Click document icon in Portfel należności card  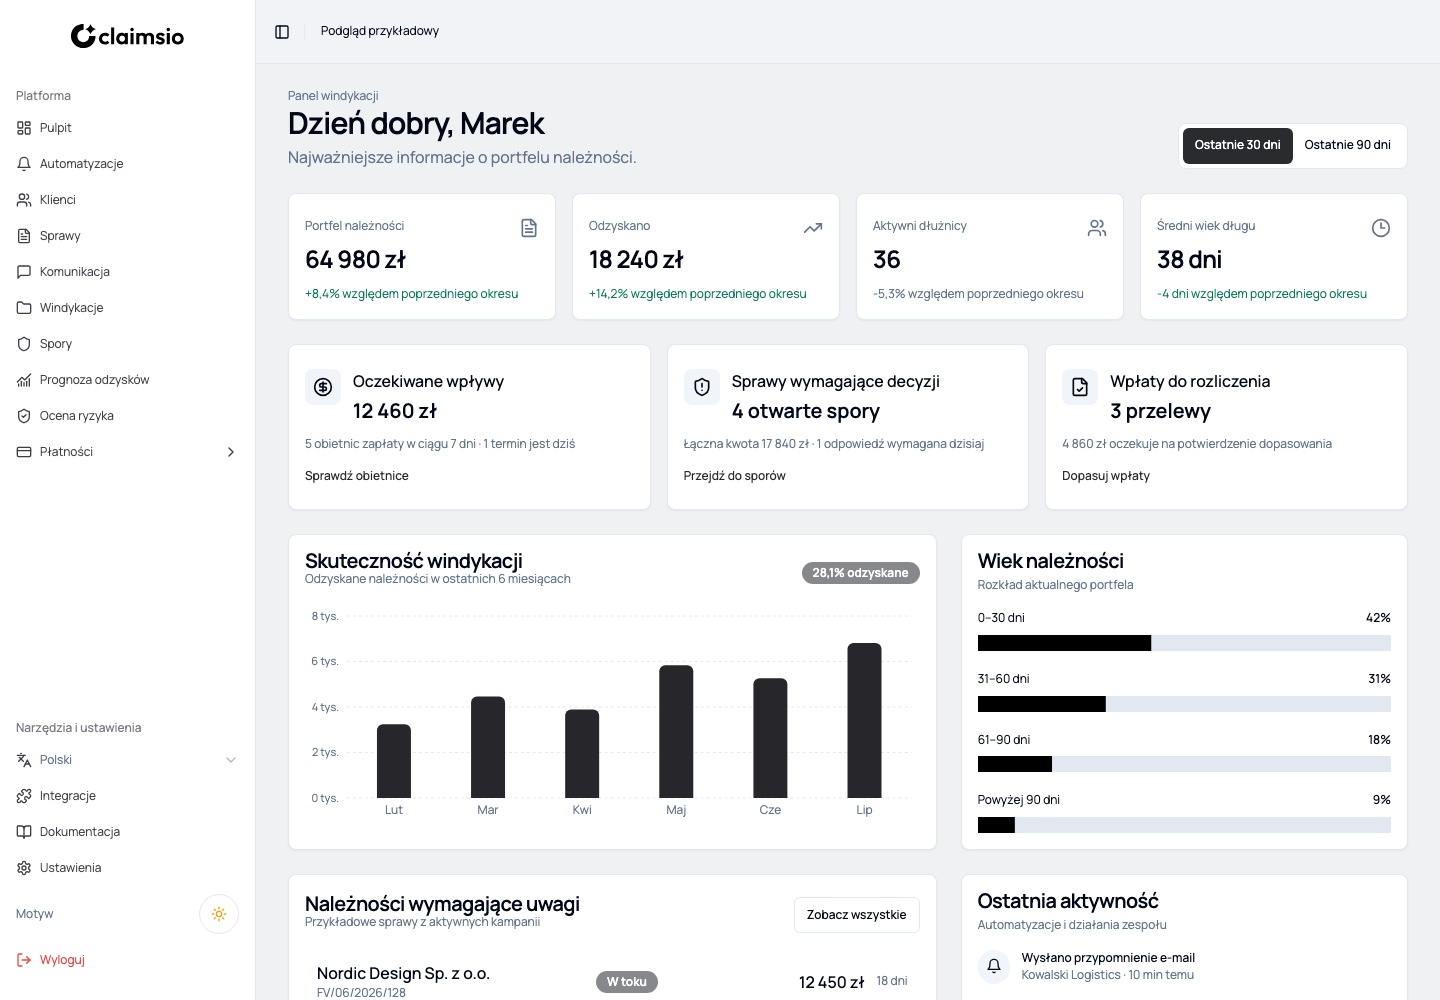[x=529, y=228]
